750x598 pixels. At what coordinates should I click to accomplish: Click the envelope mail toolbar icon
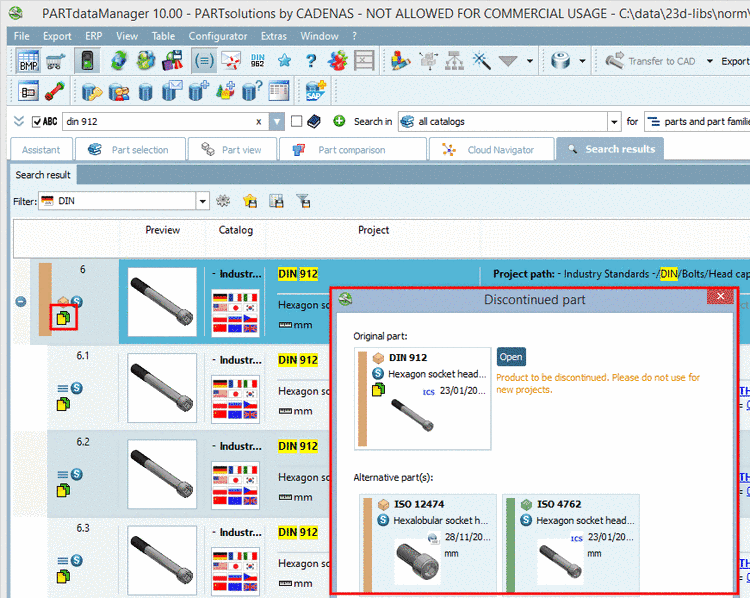(x=231, y=61)
